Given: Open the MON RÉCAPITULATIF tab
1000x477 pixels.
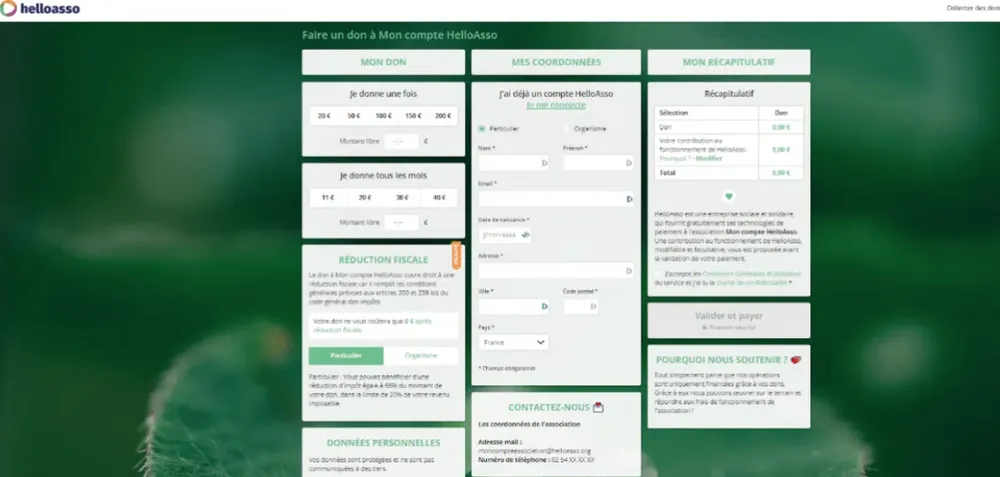Looking at the screenshot, I should [x=729, y=62].
